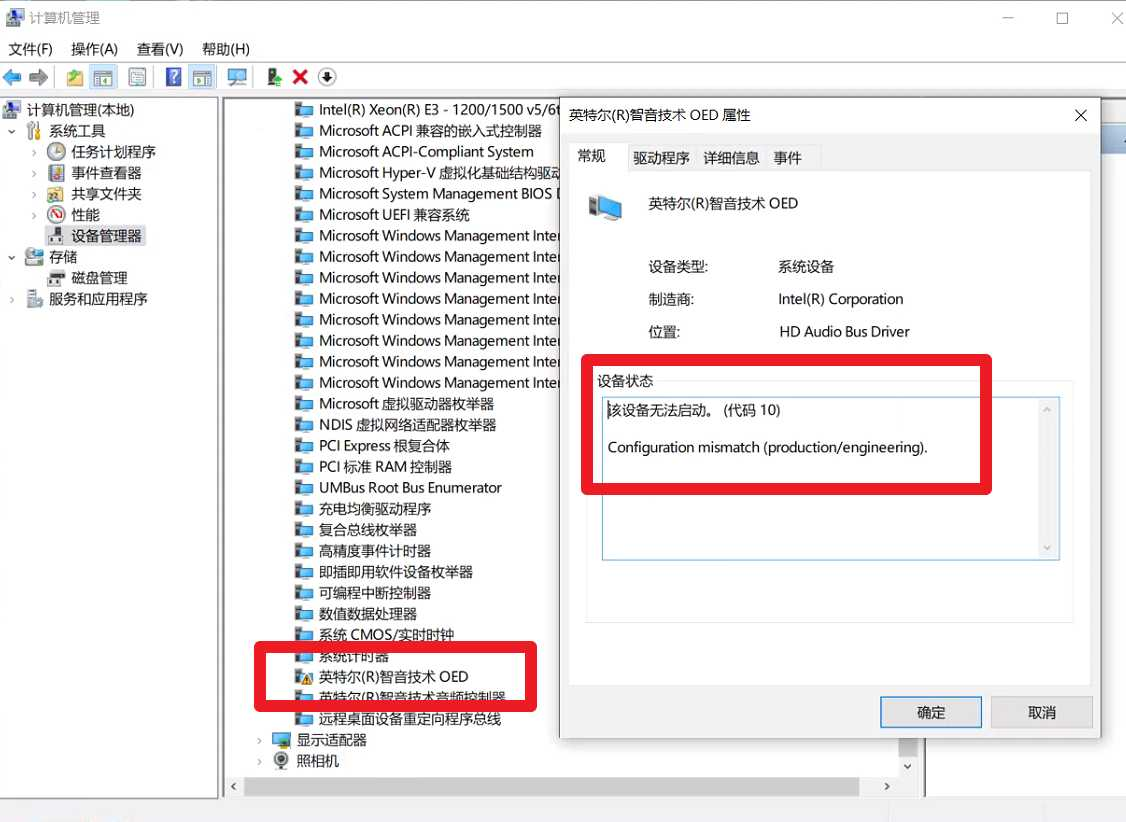This screenshot has width=1126, height=822.
Task: Open the properties sheet toolbar icon
Action: tap(137, 77)
